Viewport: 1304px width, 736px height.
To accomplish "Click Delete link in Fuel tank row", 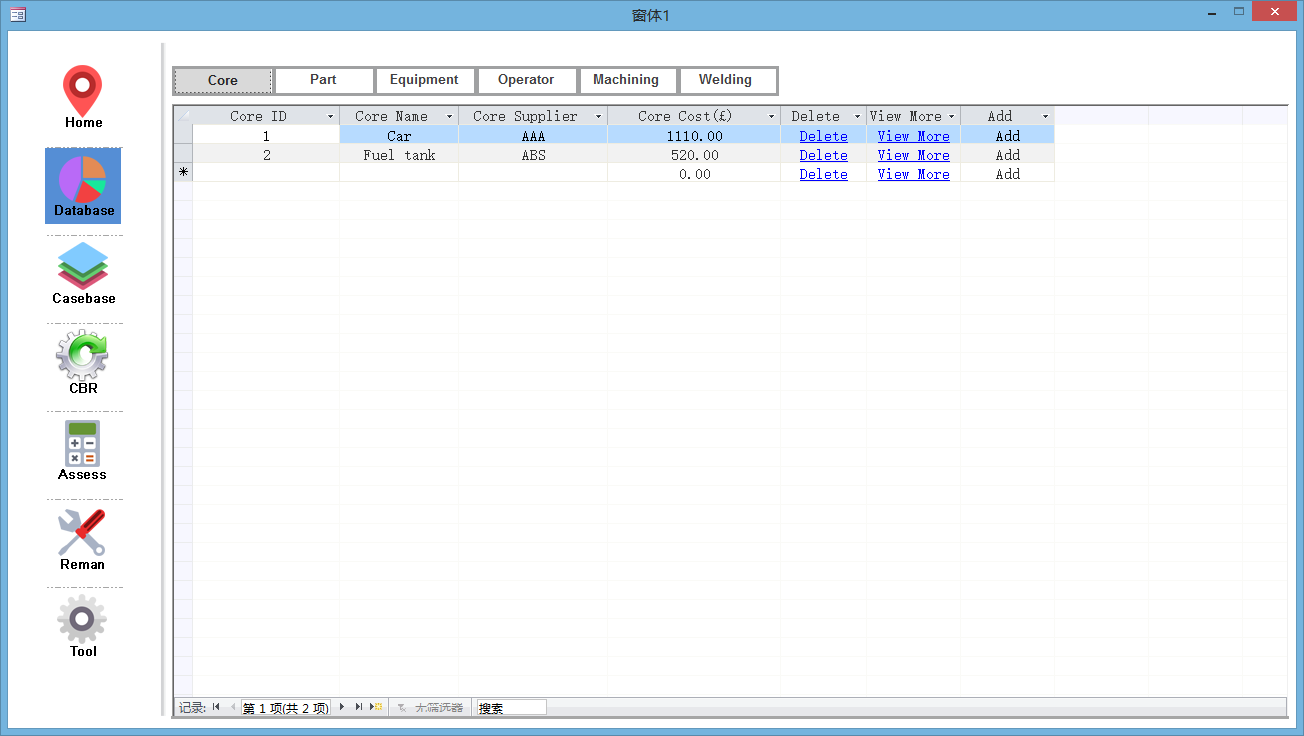I will [823, 155].
